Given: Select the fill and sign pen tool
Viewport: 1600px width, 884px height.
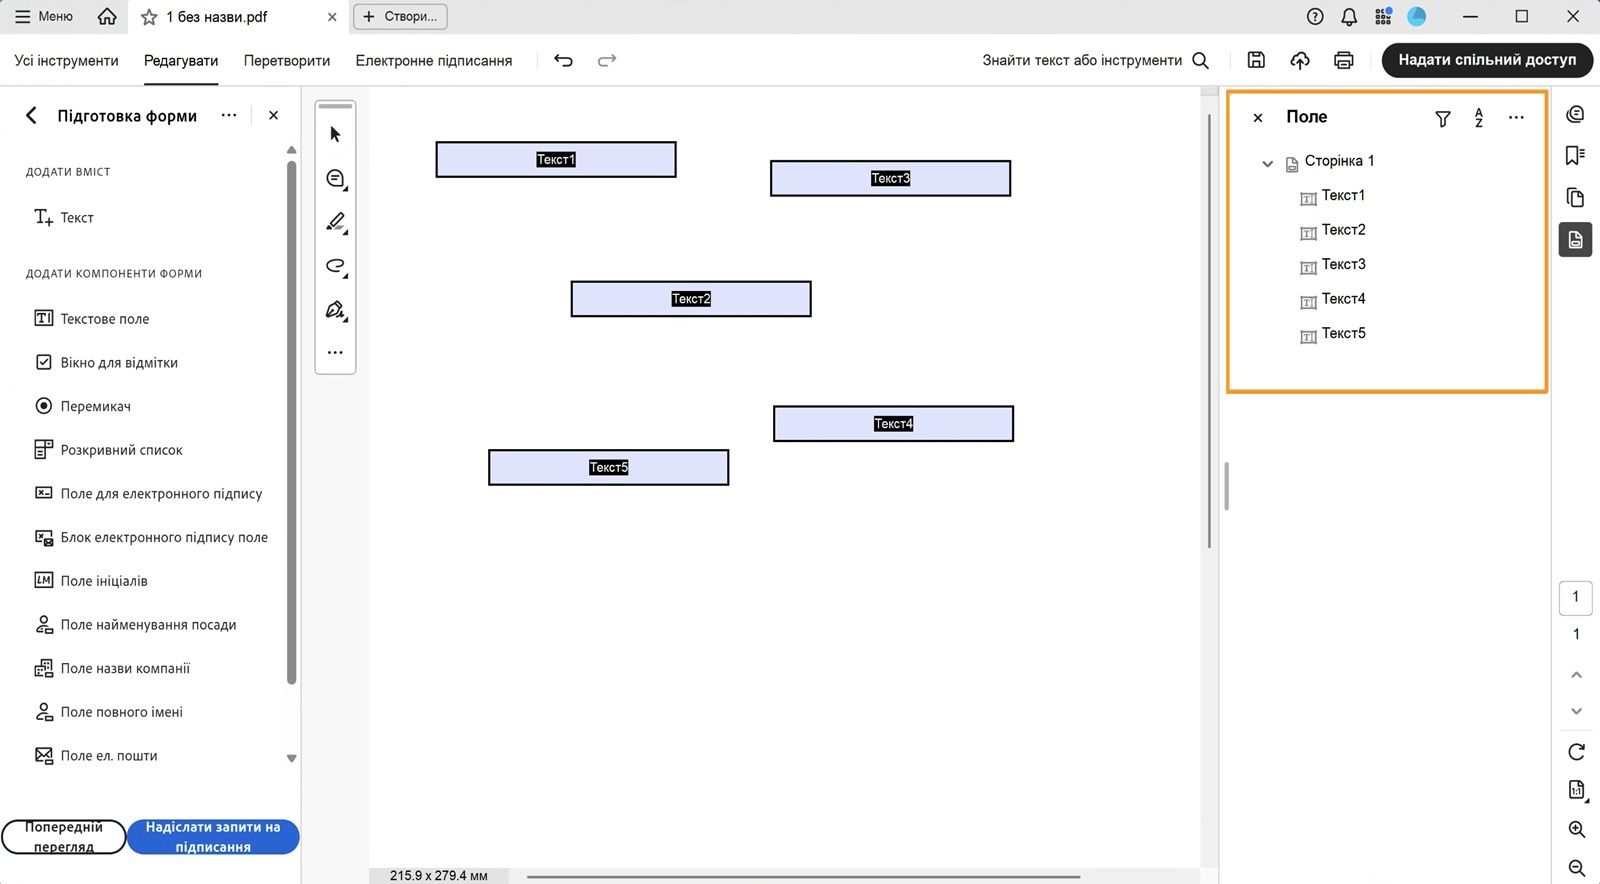Looking at the screenshot, I should point(335,310).
